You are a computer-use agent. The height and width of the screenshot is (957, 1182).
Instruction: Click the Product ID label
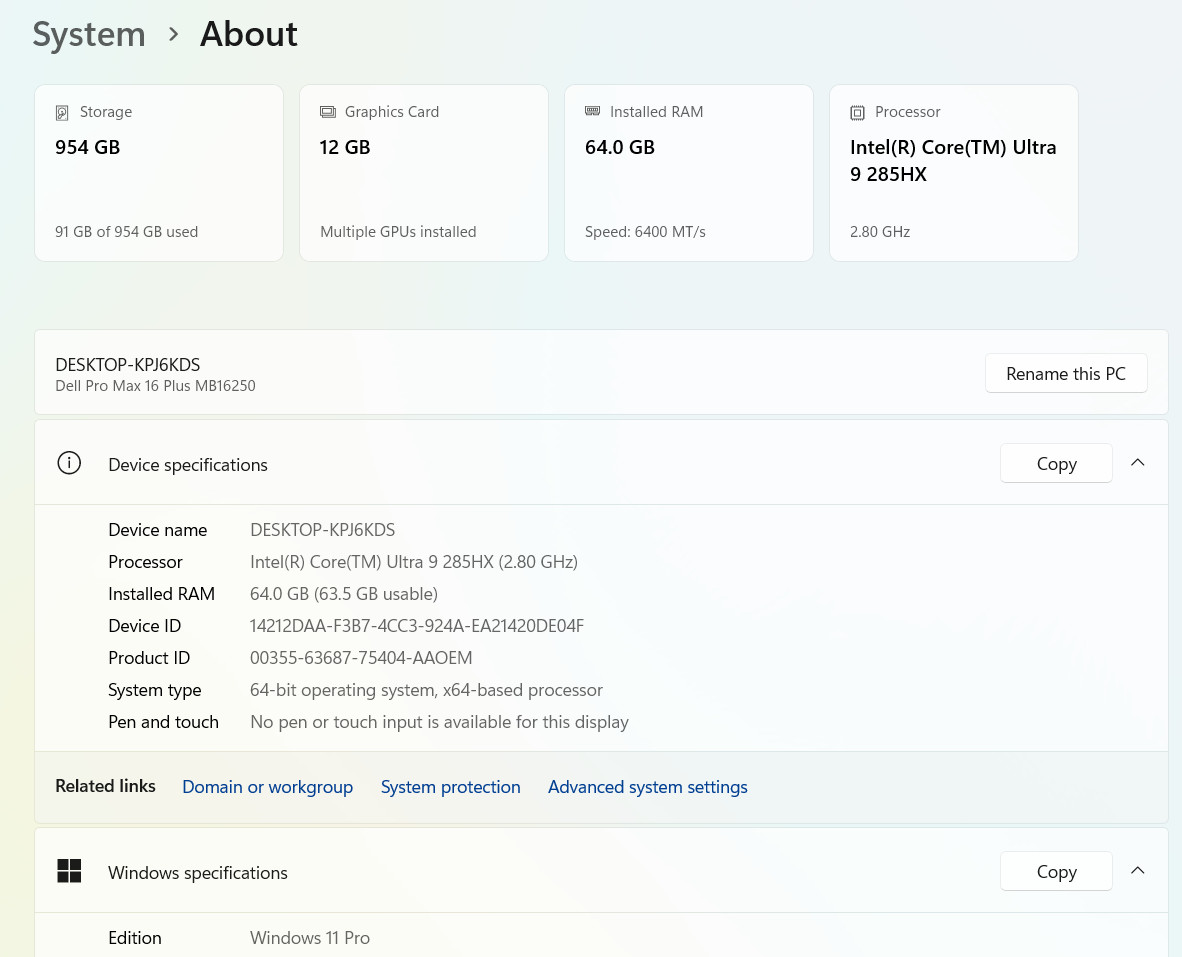point(149,658)
